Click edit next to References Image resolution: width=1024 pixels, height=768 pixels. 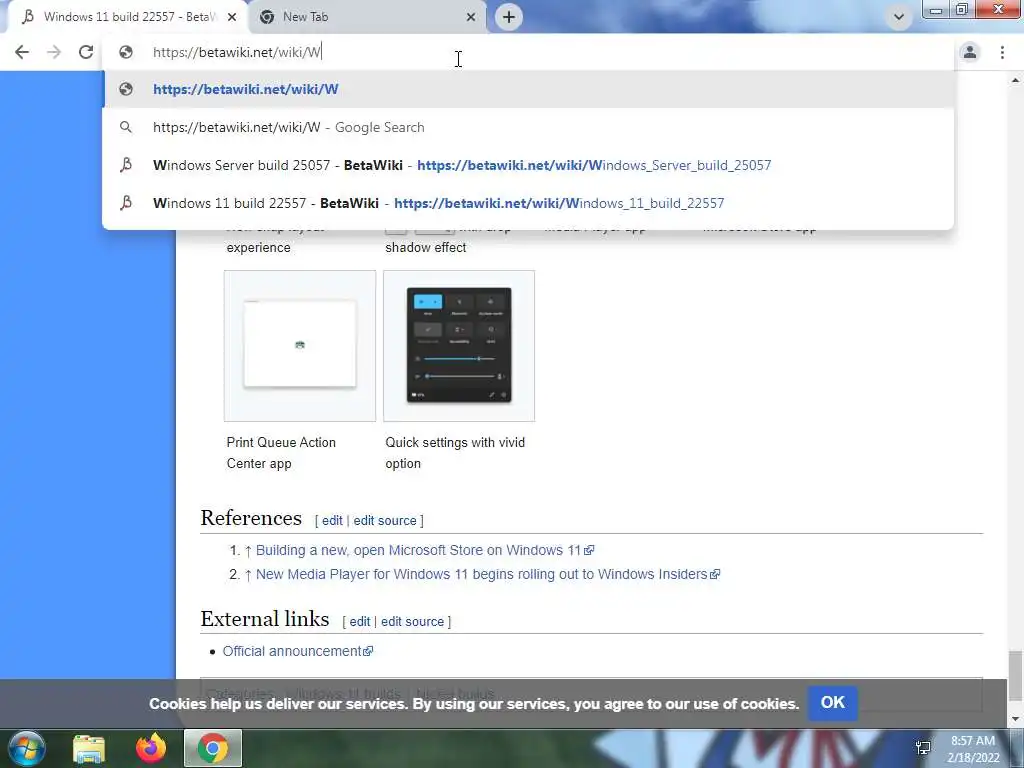click(x=332, y=520)
